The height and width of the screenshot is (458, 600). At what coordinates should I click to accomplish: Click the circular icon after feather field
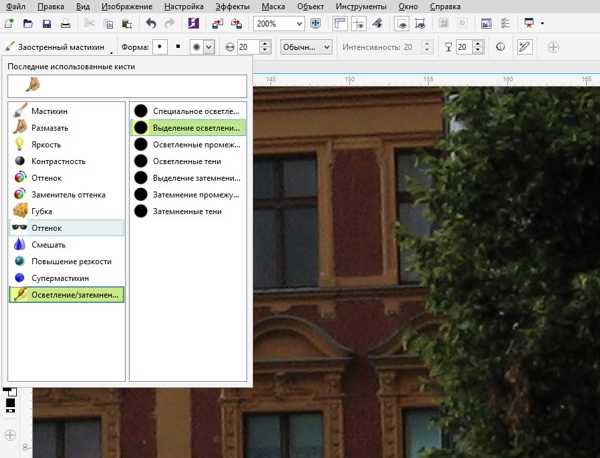(500, 47)
